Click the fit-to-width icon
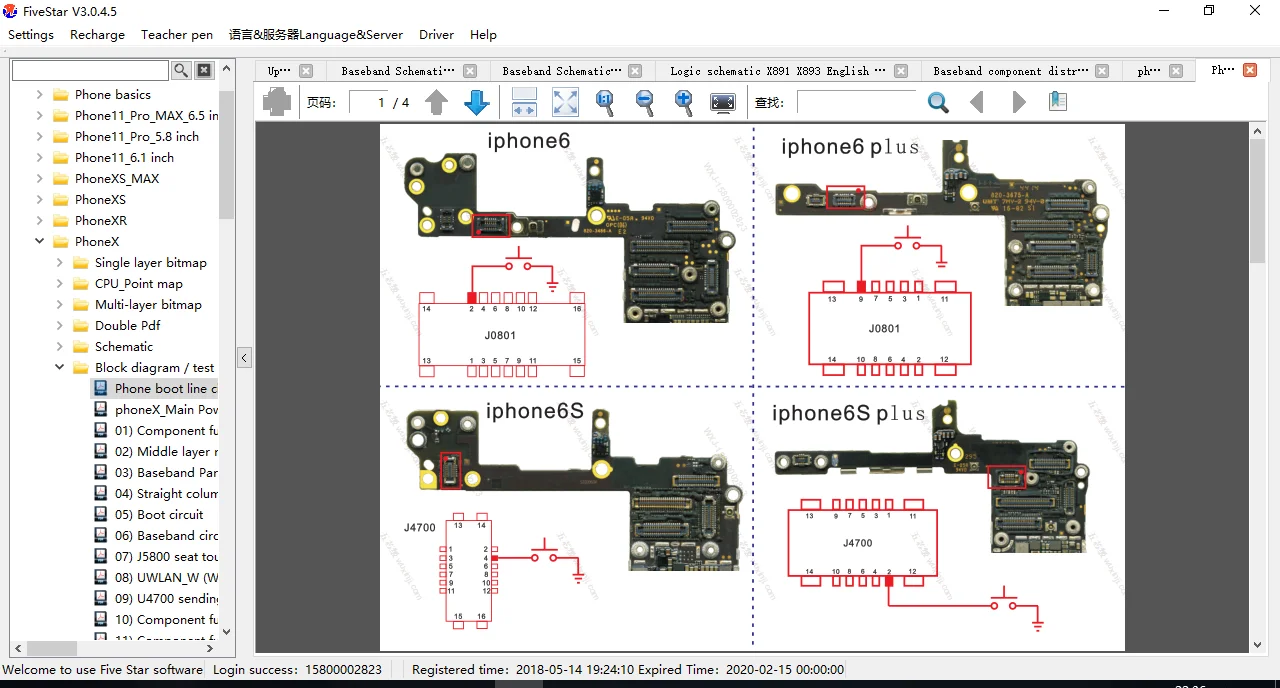 [x=524, y=102]
